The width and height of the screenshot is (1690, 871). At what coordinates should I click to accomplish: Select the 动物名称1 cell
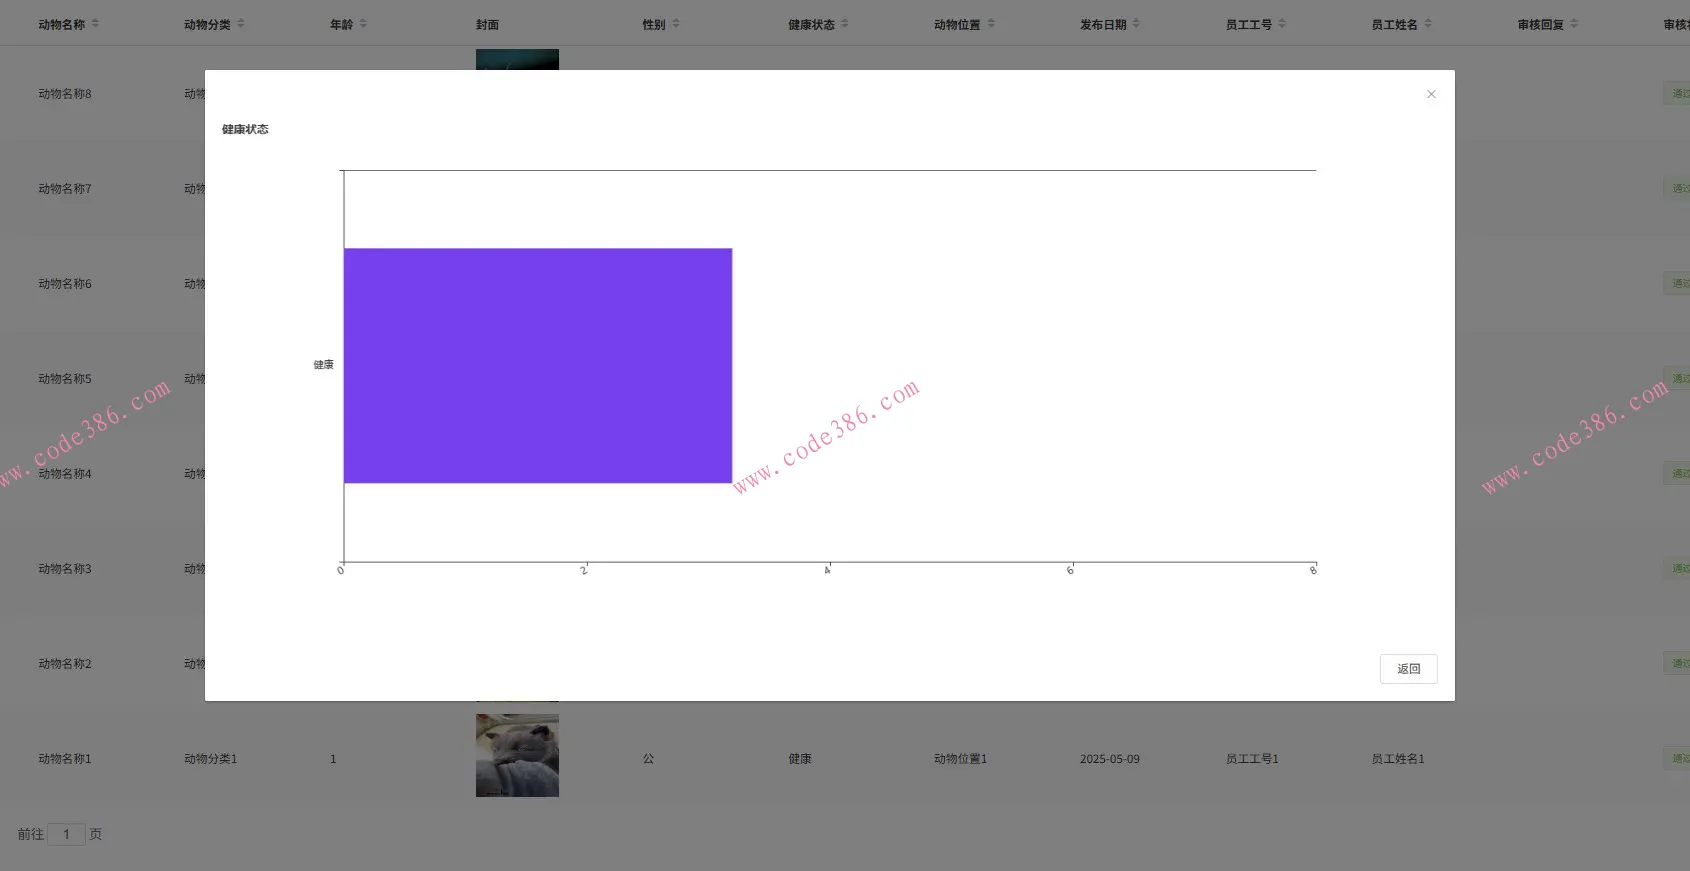click(65, 759)
